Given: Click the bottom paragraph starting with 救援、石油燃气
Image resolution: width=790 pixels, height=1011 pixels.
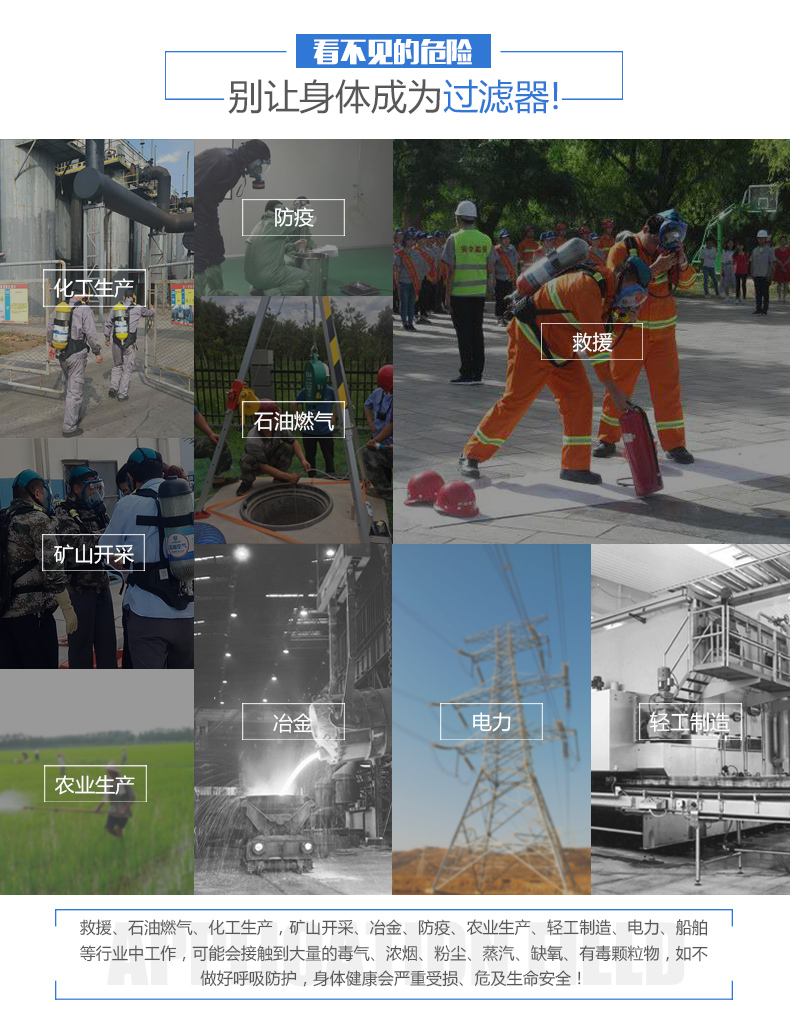Looking at the screenshot, I should pos(394,953).
